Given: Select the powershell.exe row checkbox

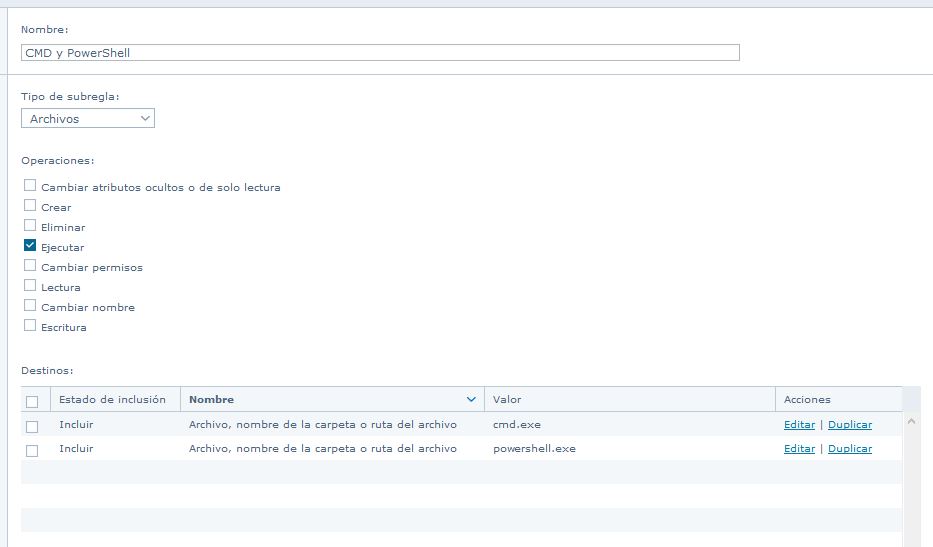Looking at the screenshot, I should (32, 451).
